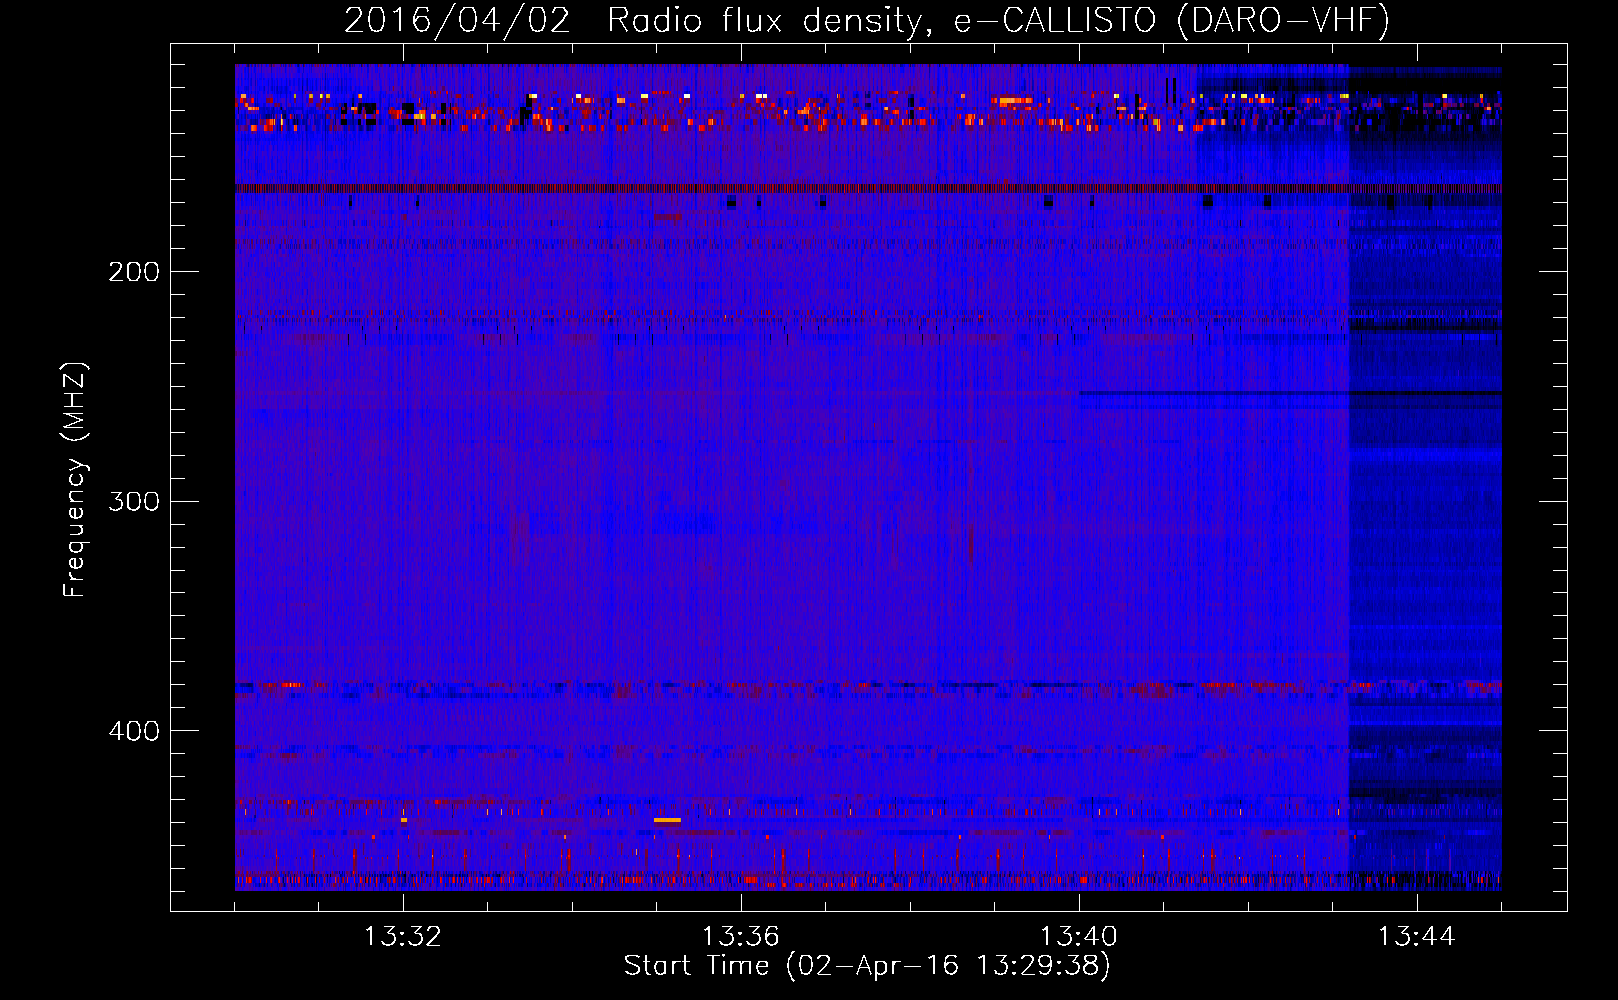Screen dimensions: 1618x1000
Task: Click the 400 frequency tick label
Action: (134, 731)
